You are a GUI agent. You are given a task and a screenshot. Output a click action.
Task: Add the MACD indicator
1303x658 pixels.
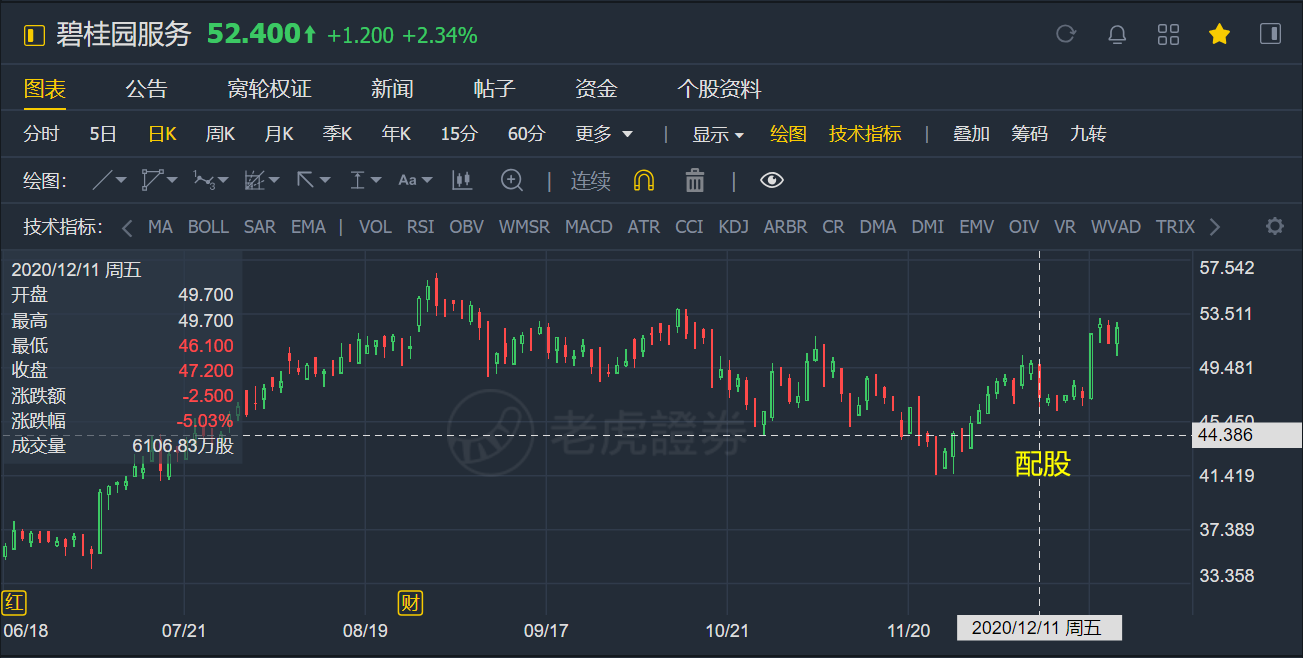pos(589,227)
